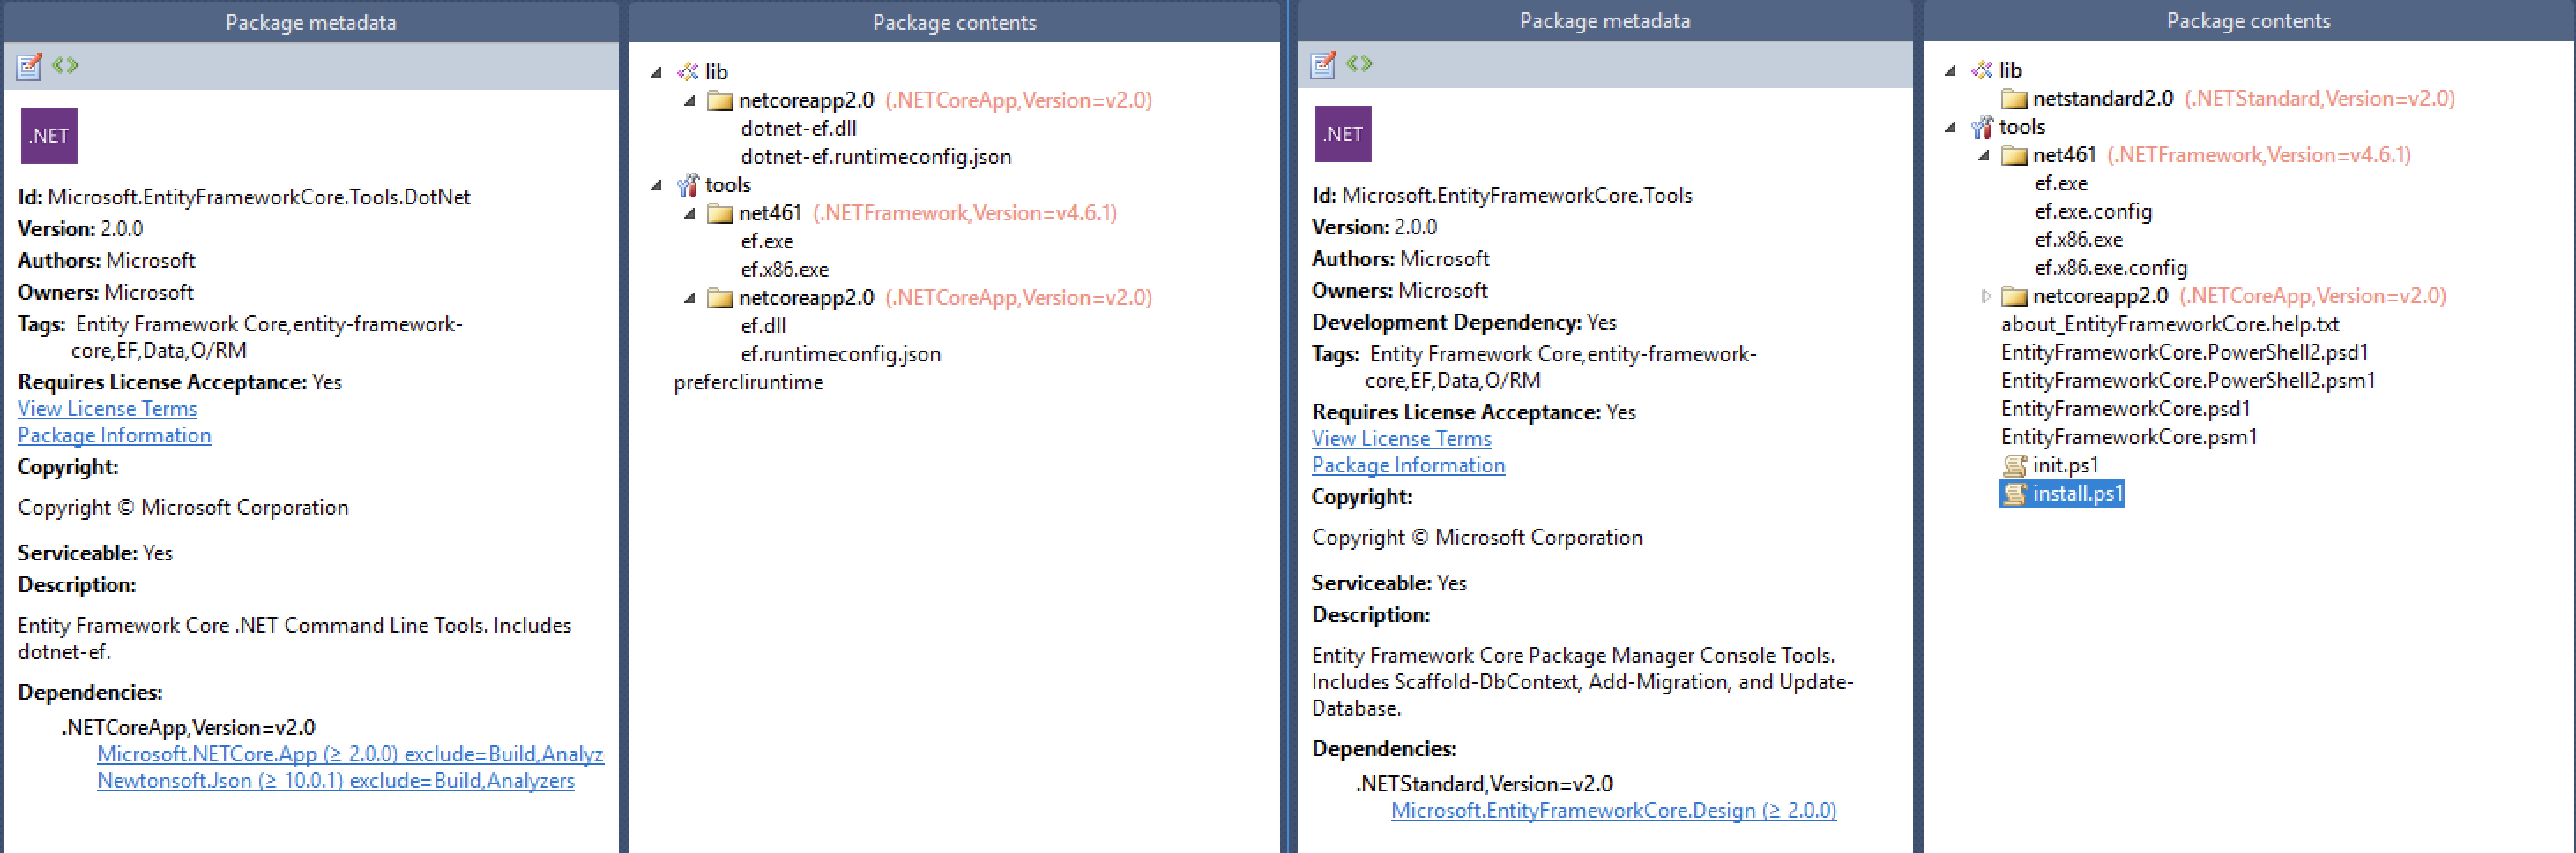Select folder icon of netcoreapp2.0 containing ef.dll

pyautogui.click(x=720, y=298)
